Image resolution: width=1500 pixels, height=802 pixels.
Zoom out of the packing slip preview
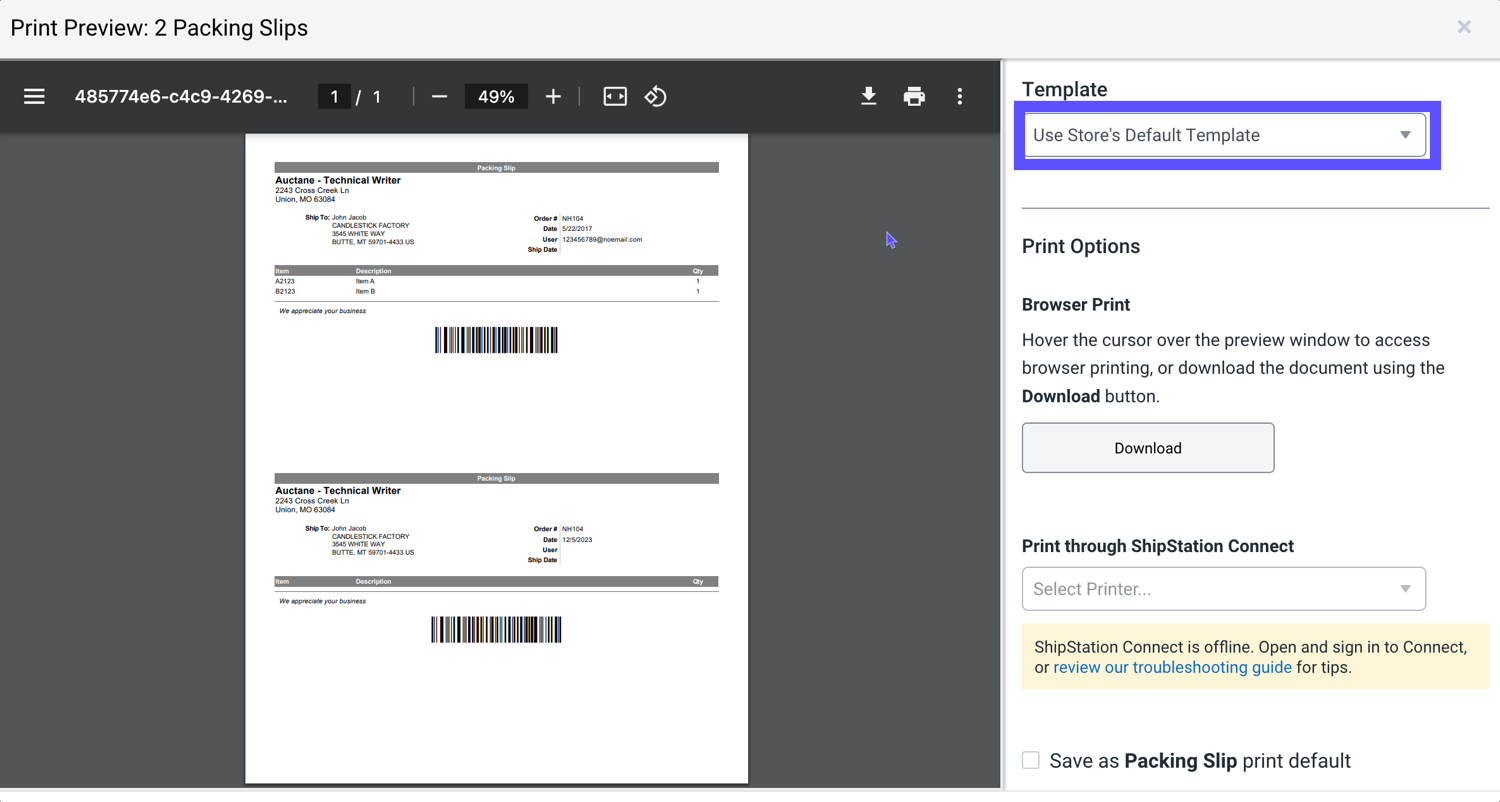pyautogui.click(x=438, y=96)
